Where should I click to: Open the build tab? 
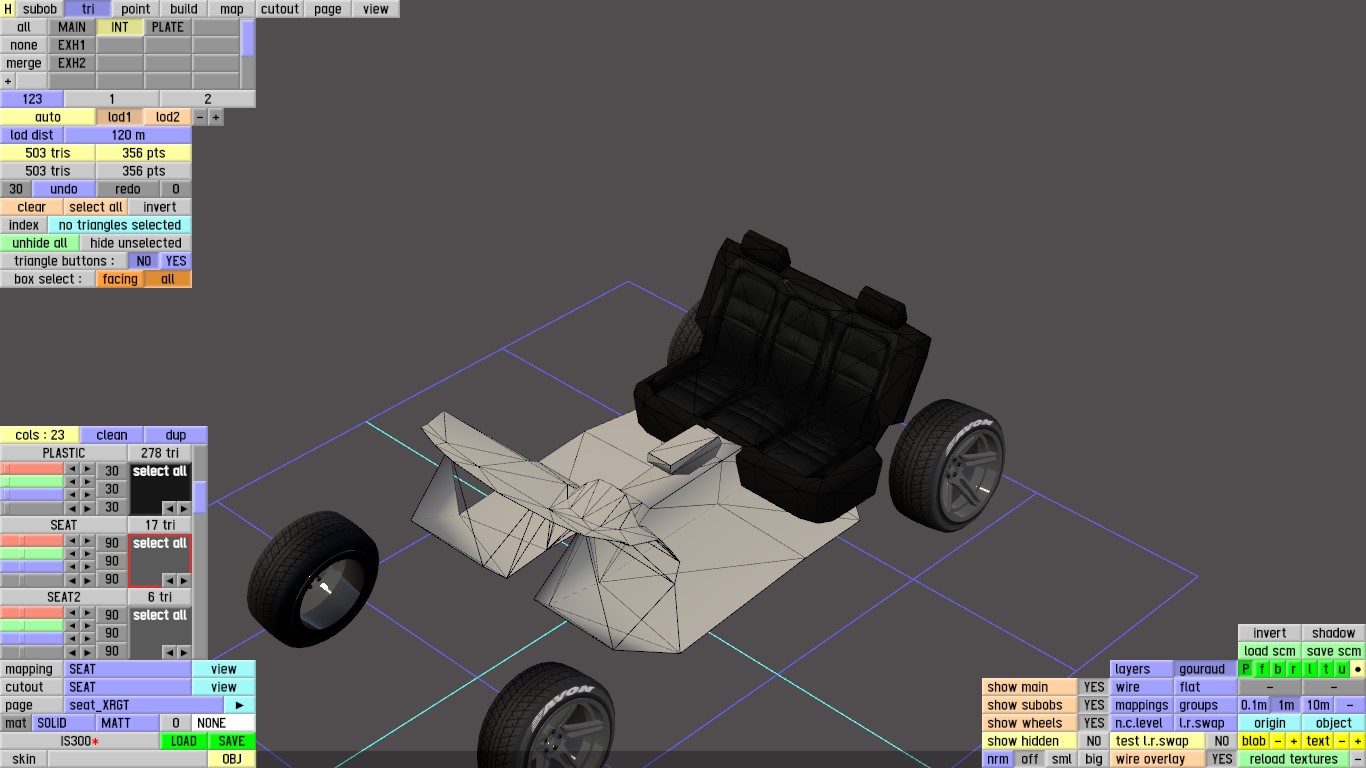pos(184,9)
